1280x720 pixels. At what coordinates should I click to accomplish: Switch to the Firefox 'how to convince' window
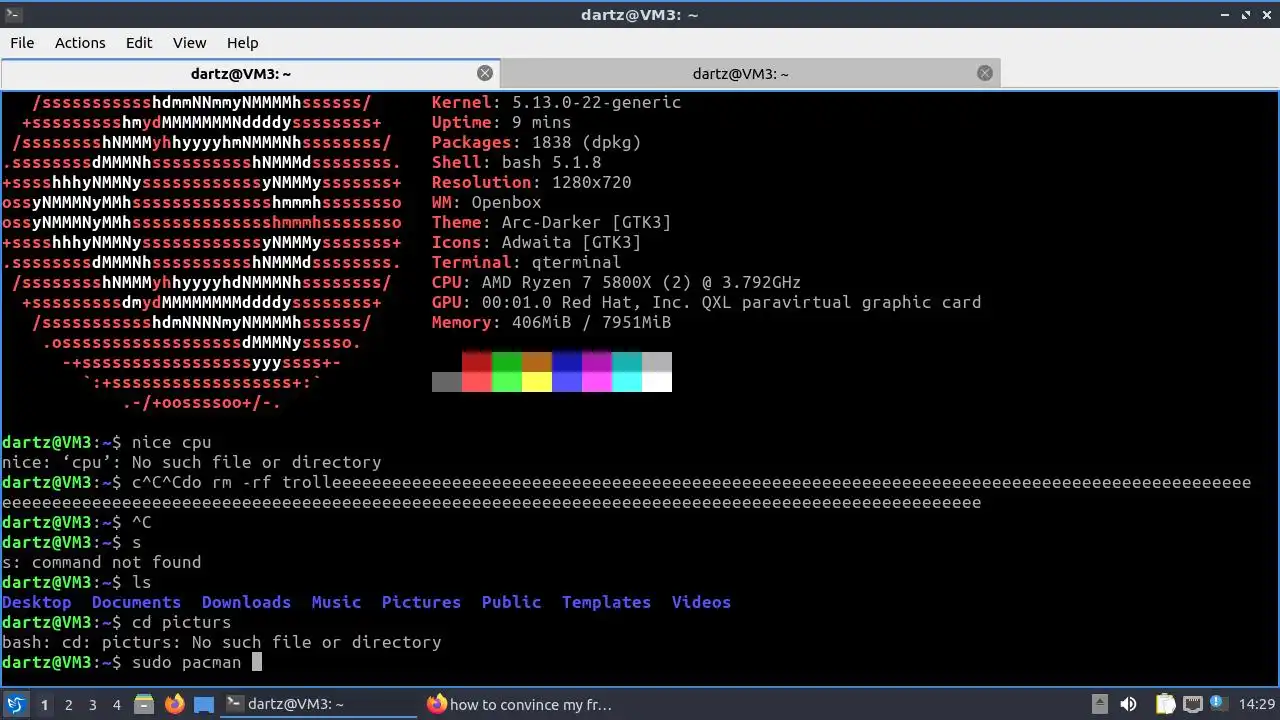(x=519, y=704)
